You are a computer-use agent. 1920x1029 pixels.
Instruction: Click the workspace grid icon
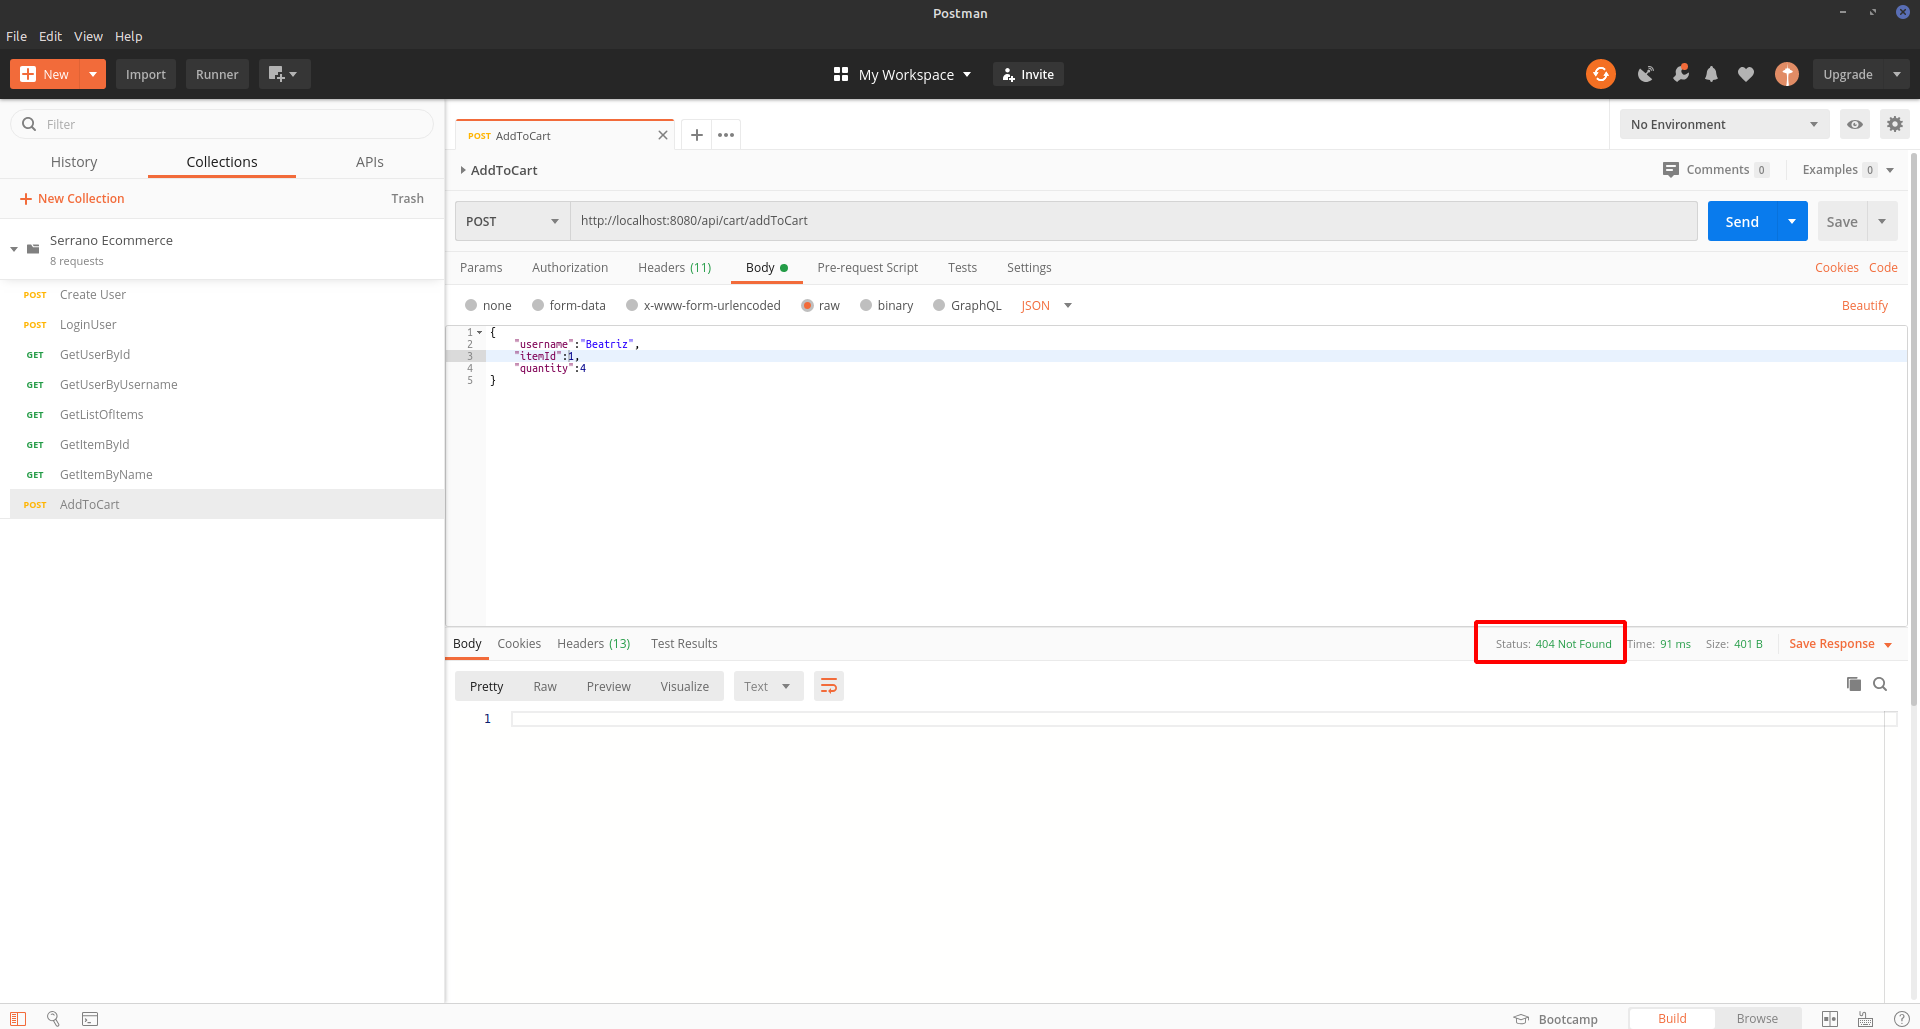tap(841, 74)
